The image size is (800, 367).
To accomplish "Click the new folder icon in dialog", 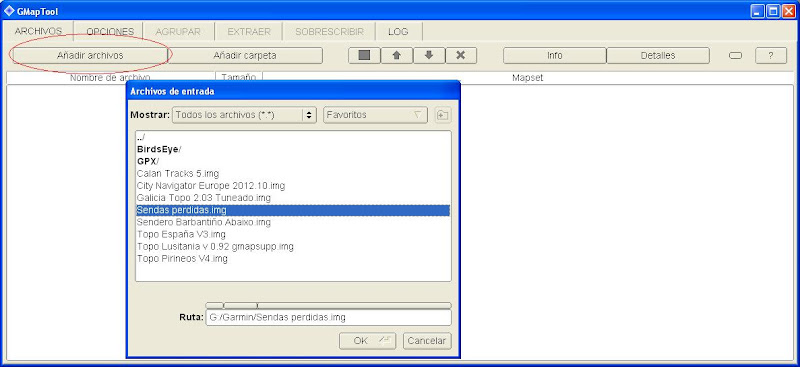I will (x=442, y=115).
